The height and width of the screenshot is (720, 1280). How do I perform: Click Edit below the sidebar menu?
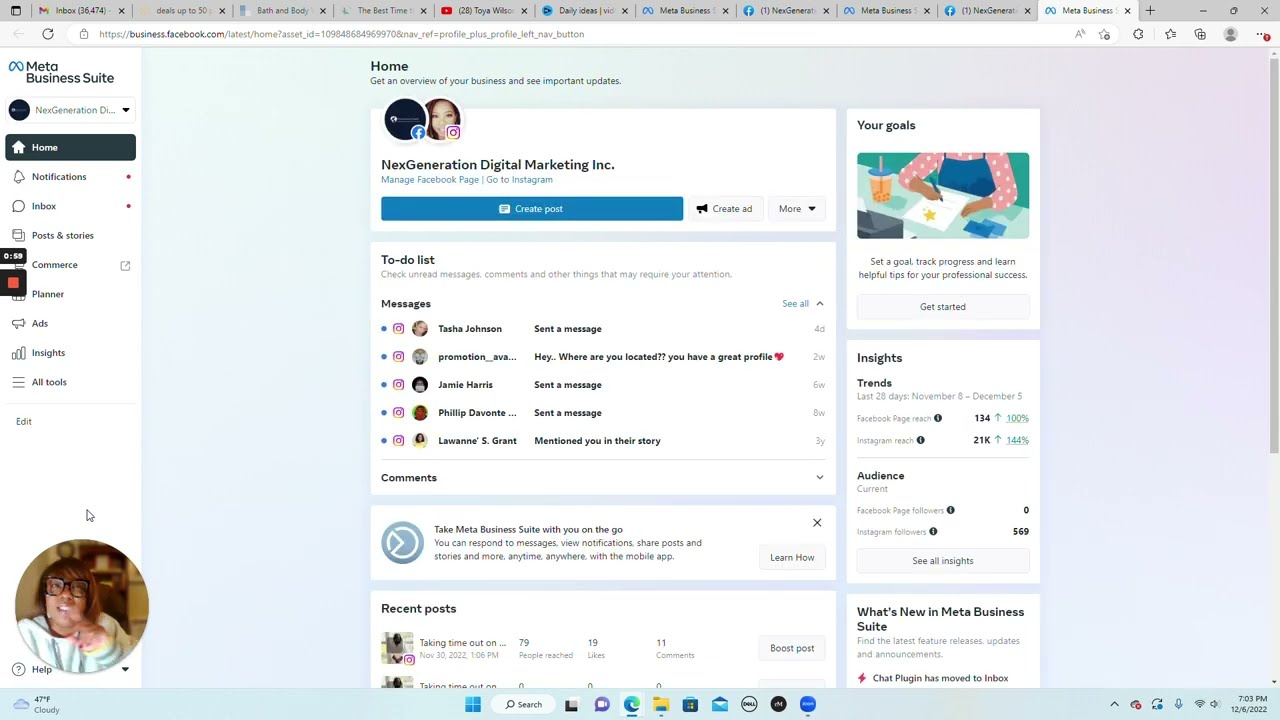click(24, 421)
